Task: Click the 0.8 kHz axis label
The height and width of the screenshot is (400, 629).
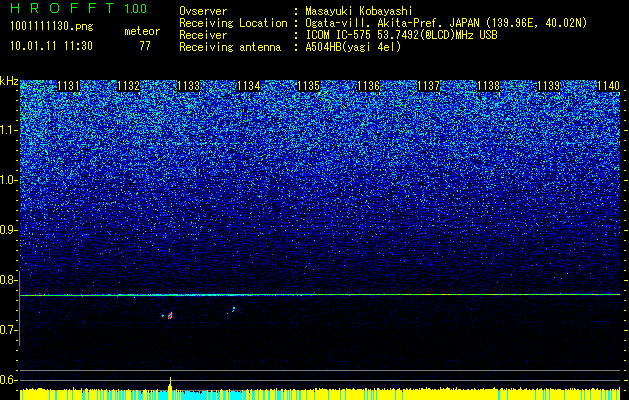Action: (8, 280)
